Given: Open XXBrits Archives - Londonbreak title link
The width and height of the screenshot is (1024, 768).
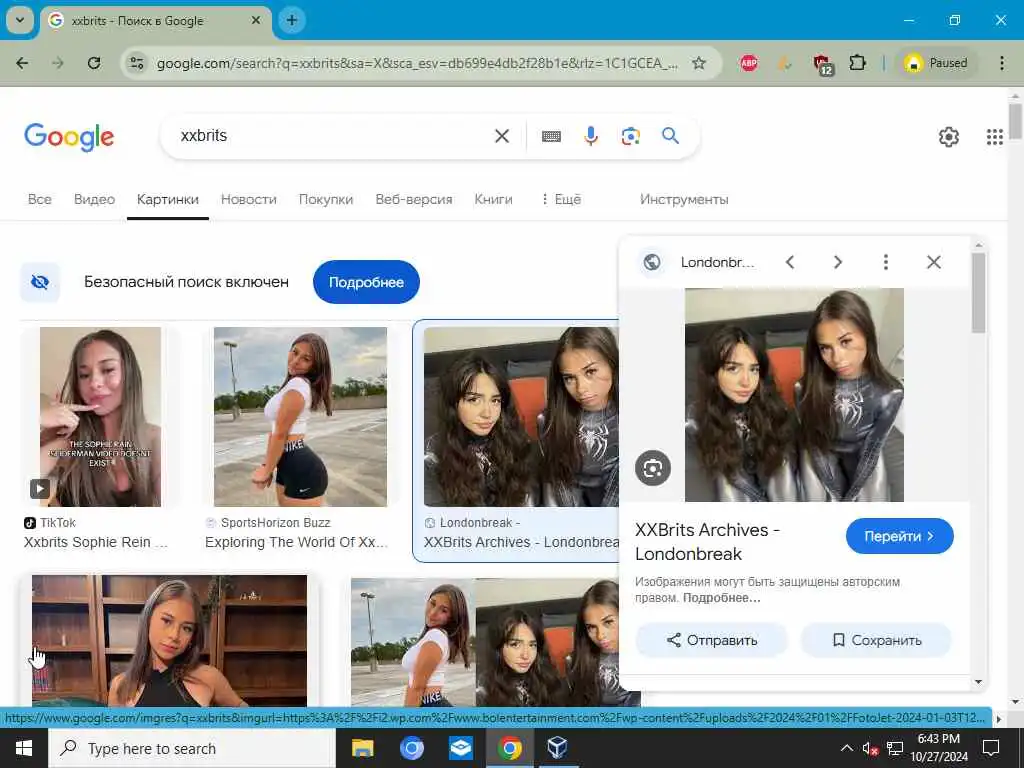Looking at the screenshot, I should [707, 542].
